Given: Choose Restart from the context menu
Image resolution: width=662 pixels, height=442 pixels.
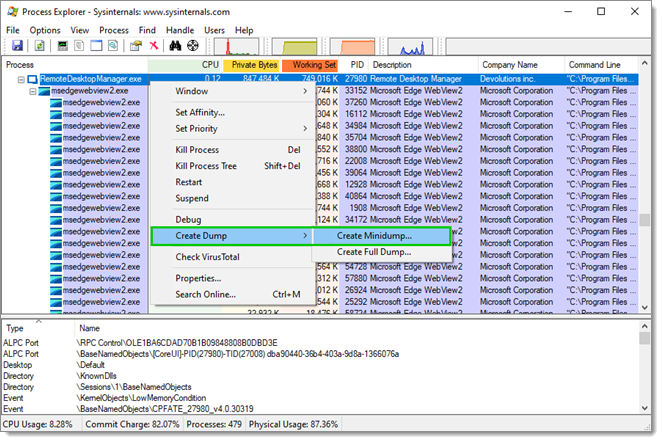Looking at the screenshot, I should pos(233,182).
